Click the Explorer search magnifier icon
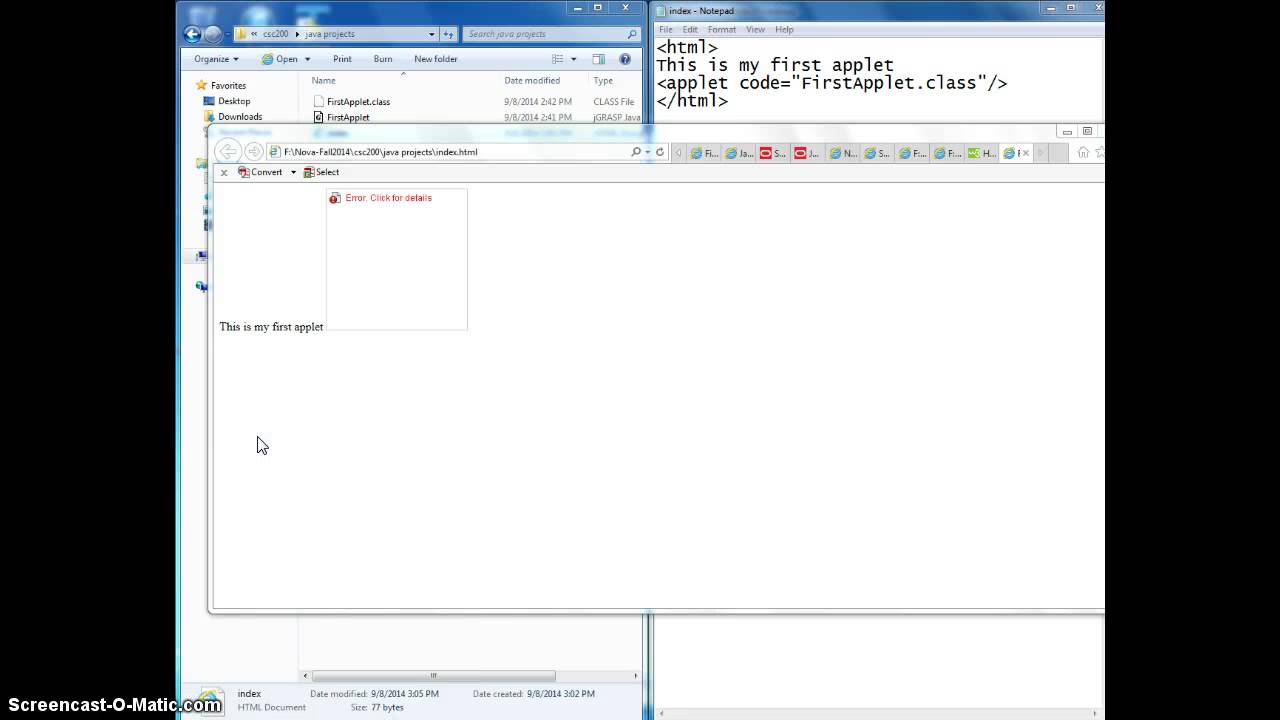 point(632,34)
